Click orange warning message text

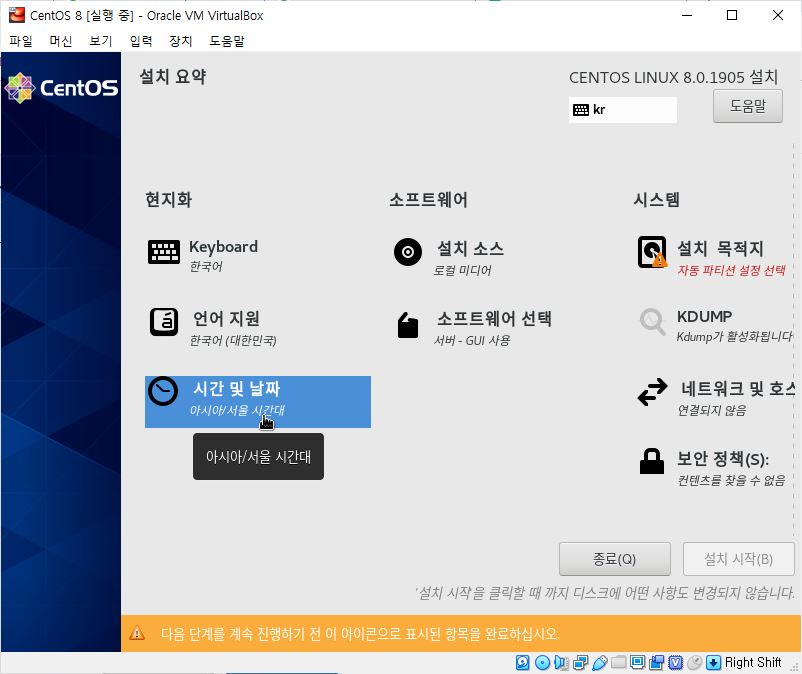[360, 634]
